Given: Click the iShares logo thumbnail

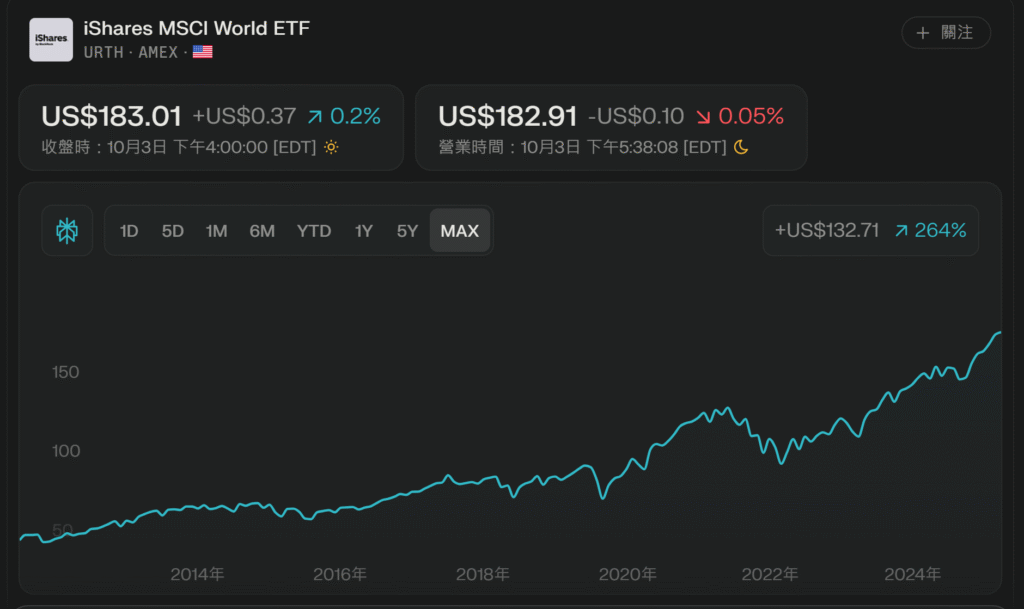Looking at the screenshot, I should click(51, 40).
